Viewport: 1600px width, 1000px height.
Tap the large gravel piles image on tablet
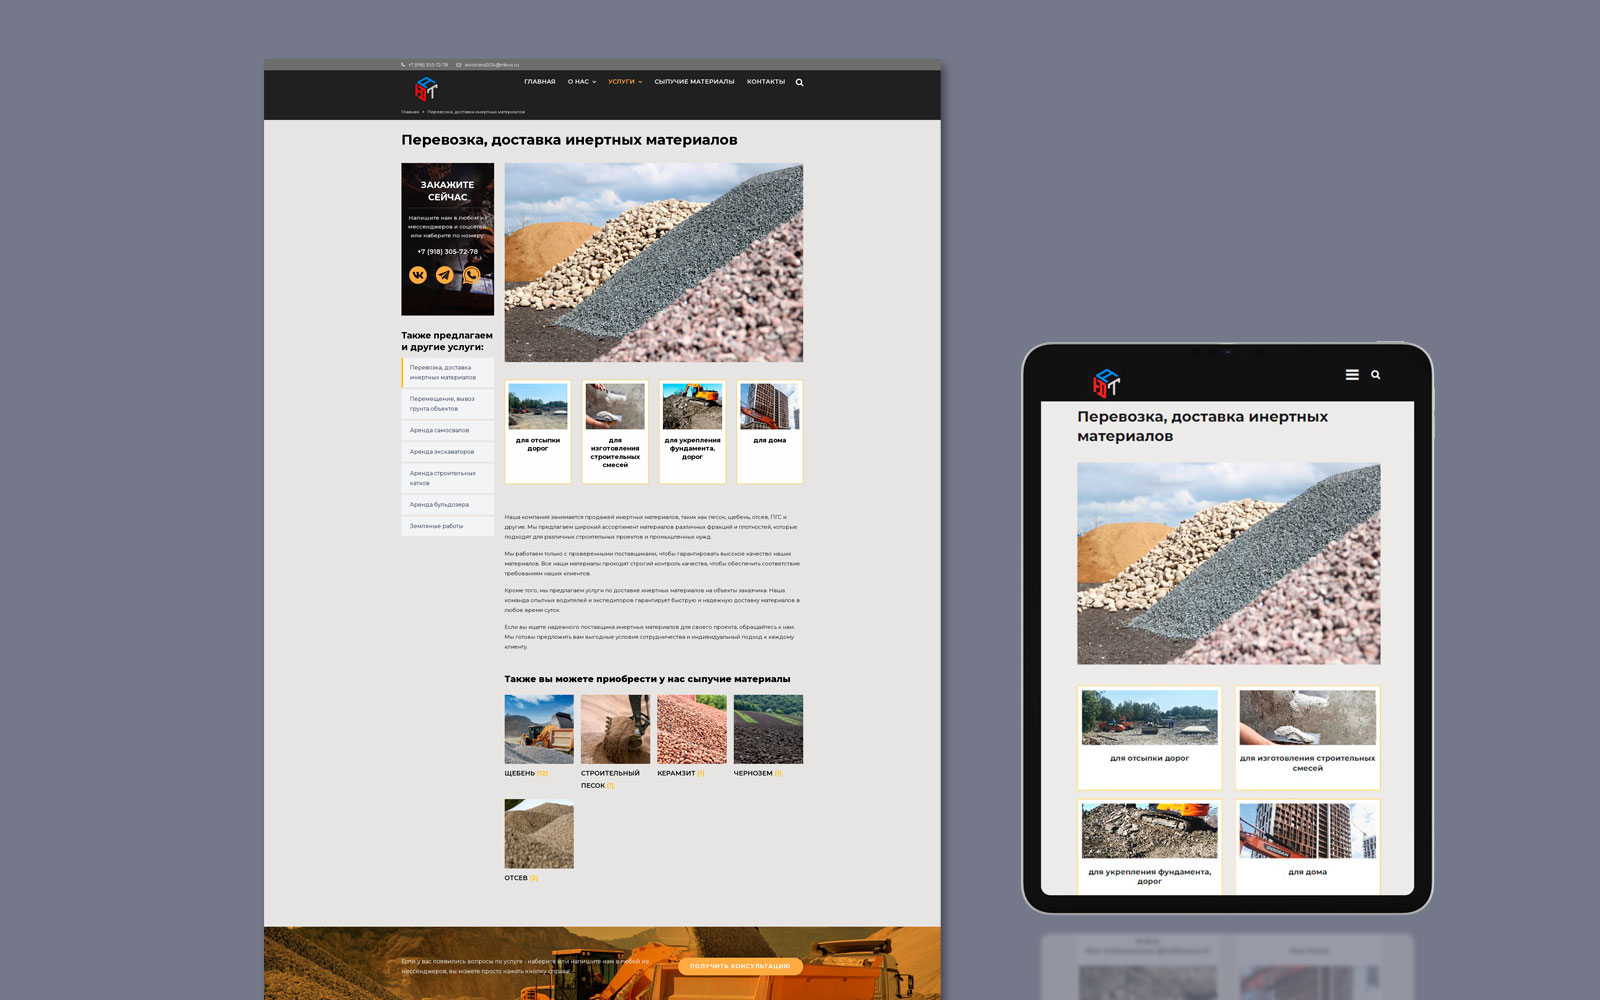coord(1229,564)
